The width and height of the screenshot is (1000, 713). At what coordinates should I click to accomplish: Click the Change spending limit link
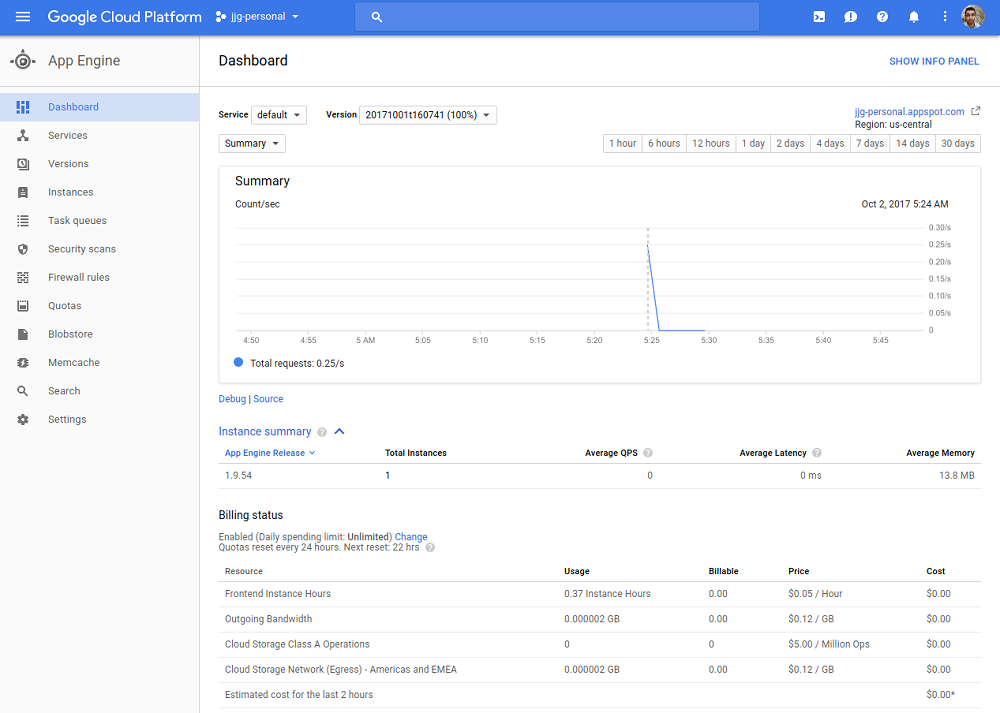(x=411, y=536)
